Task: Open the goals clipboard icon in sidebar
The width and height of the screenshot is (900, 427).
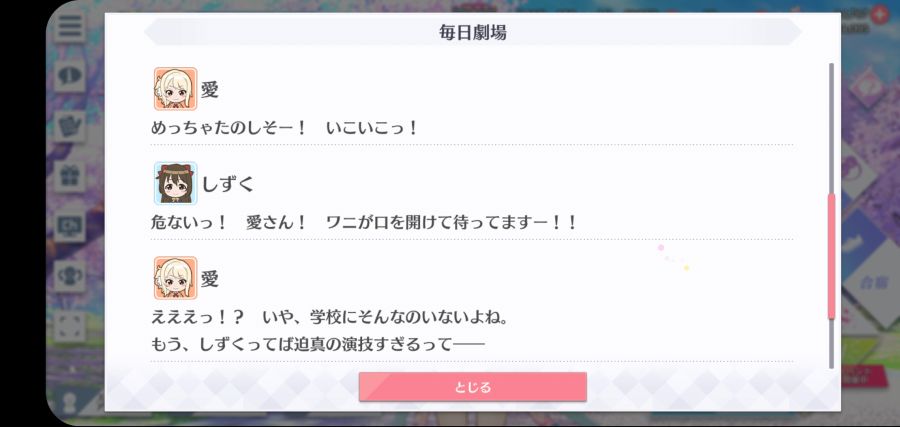Action: pyautogui.click(x=70, y=125)
